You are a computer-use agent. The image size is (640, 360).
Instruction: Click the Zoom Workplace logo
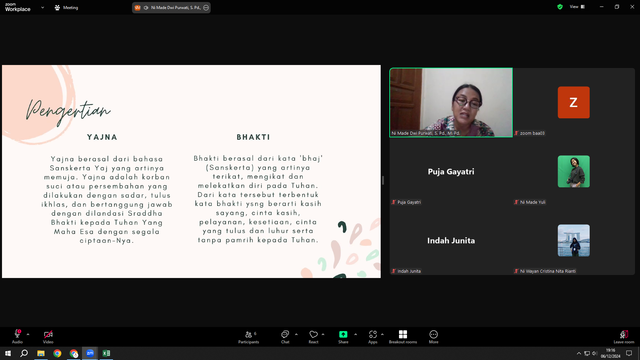coord(18,7)
